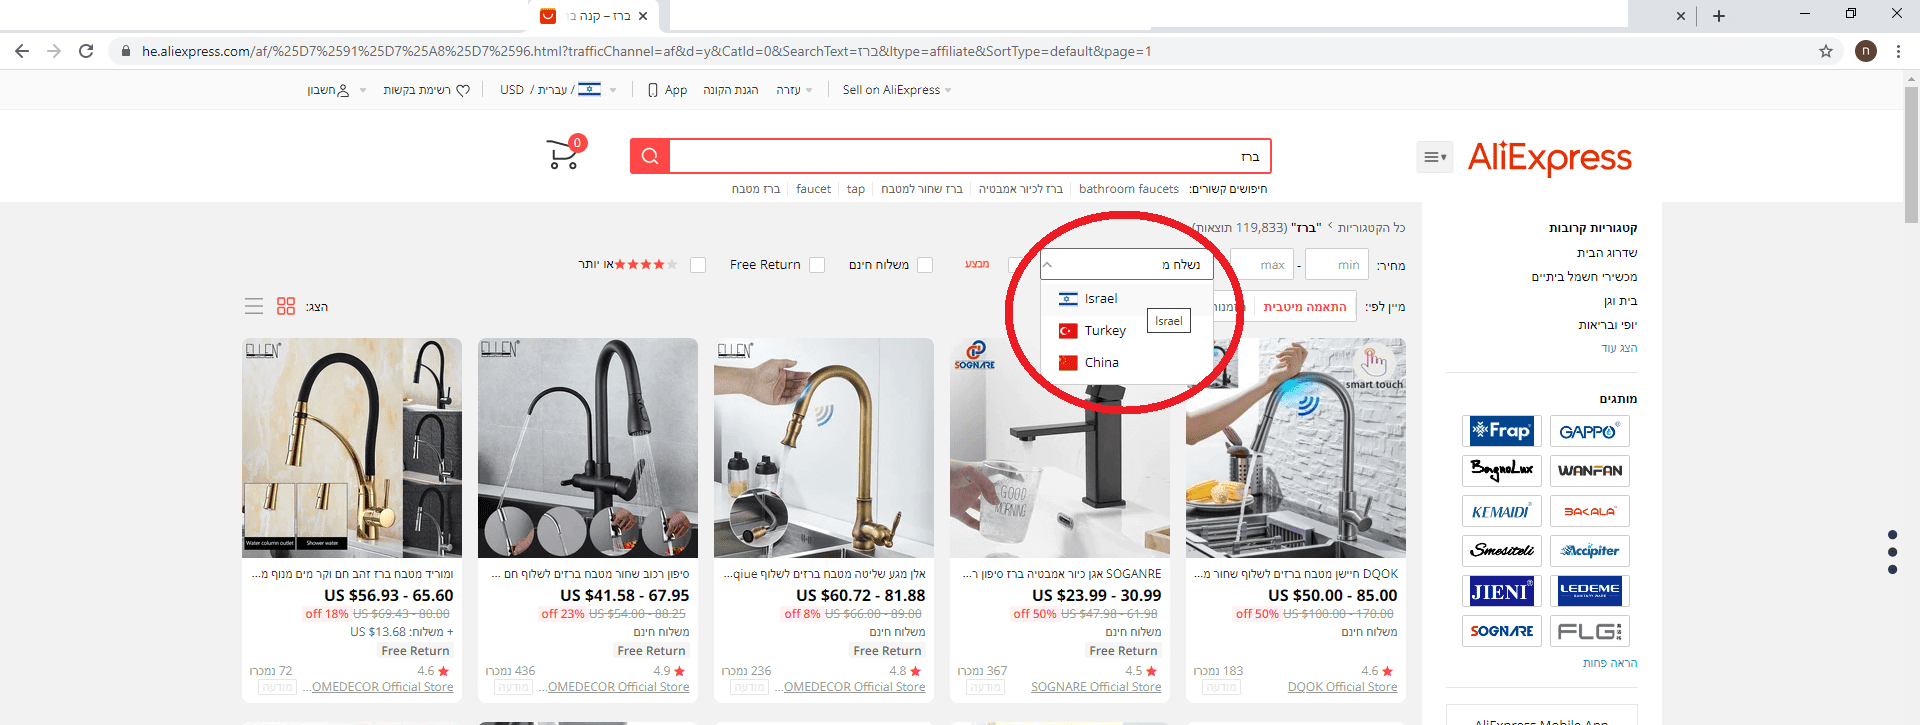Select the Frap brand logo
1920x725 pixels.
coord(1502,431)
